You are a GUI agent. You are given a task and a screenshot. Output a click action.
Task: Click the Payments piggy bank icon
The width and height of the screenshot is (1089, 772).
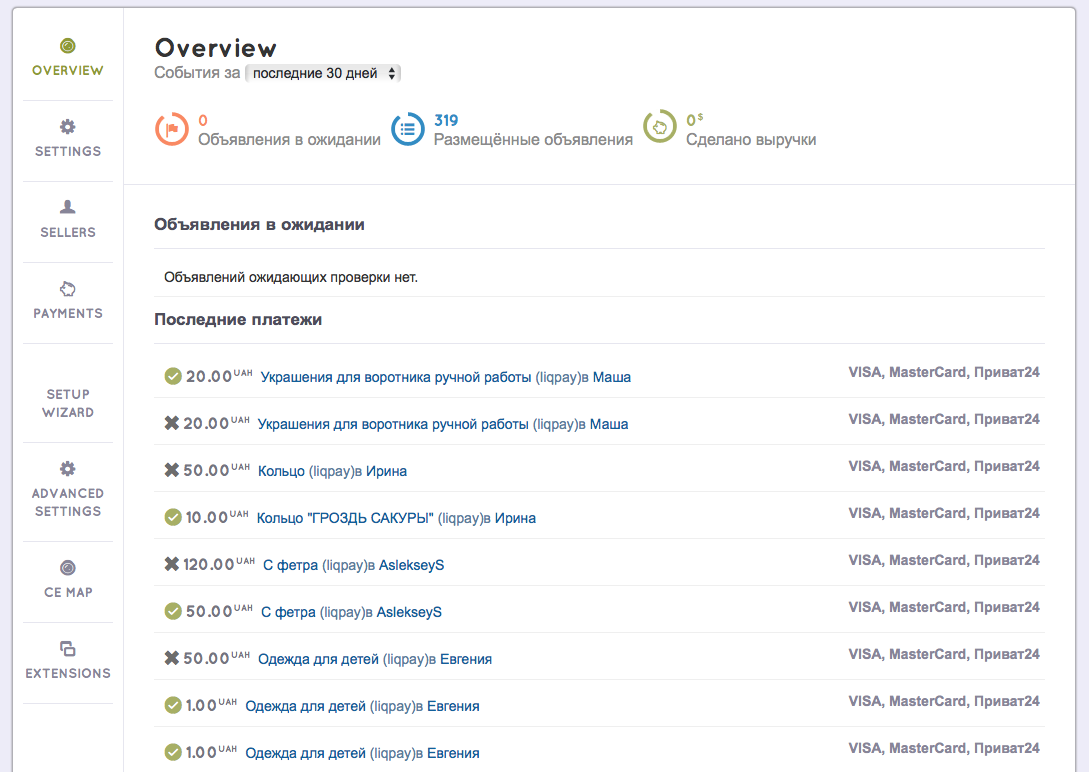(67, 289)
